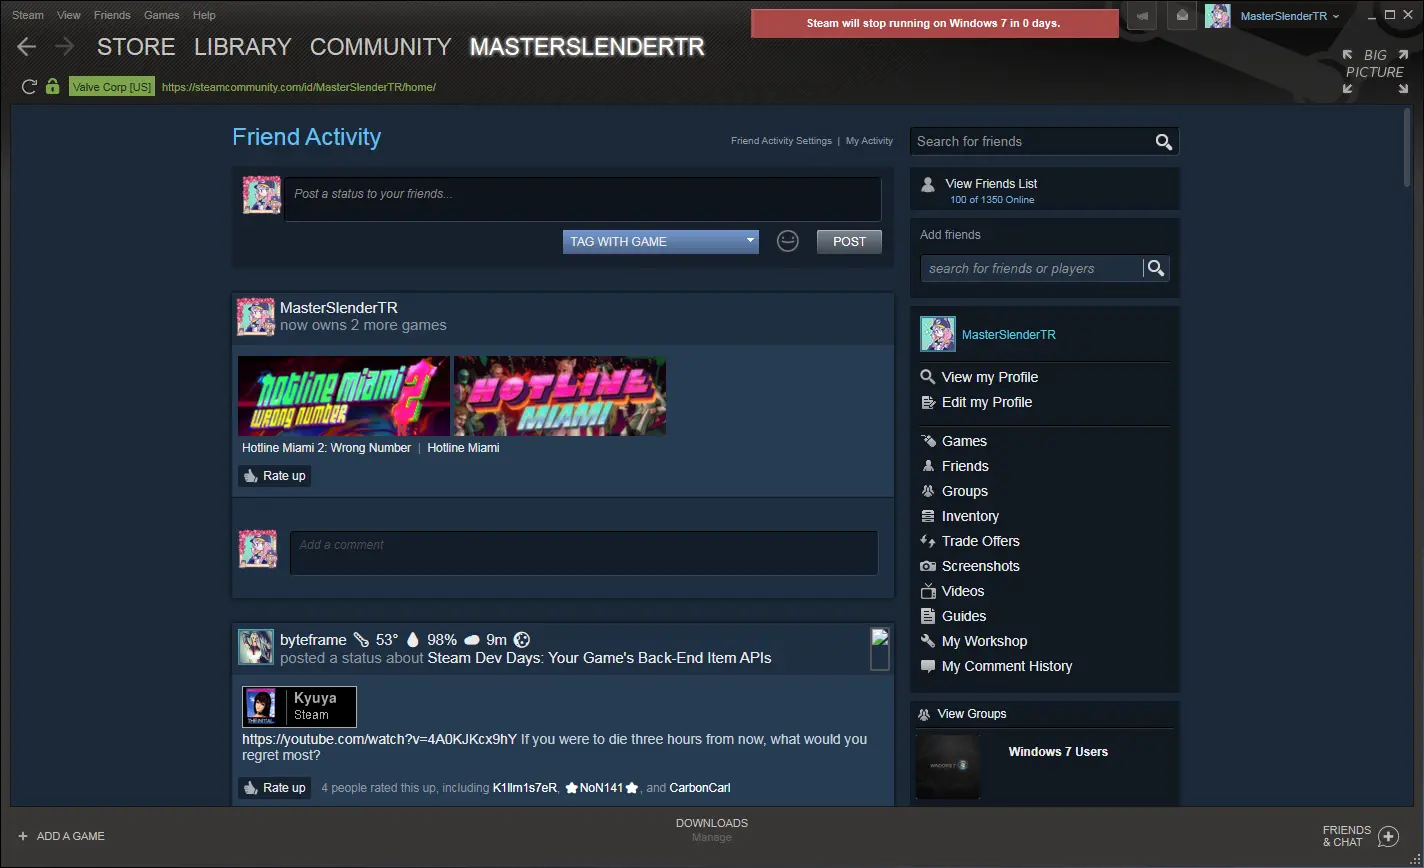Viewport: 1424px width, 868px height.
Task: Rate up the Hotline Miami games post
Action: pyautogui.click(x=275, y=476)
